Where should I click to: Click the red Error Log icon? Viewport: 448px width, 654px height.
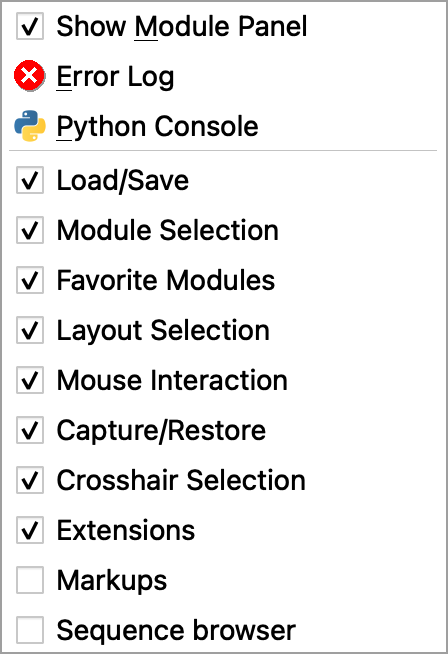[x=30, y=76]
